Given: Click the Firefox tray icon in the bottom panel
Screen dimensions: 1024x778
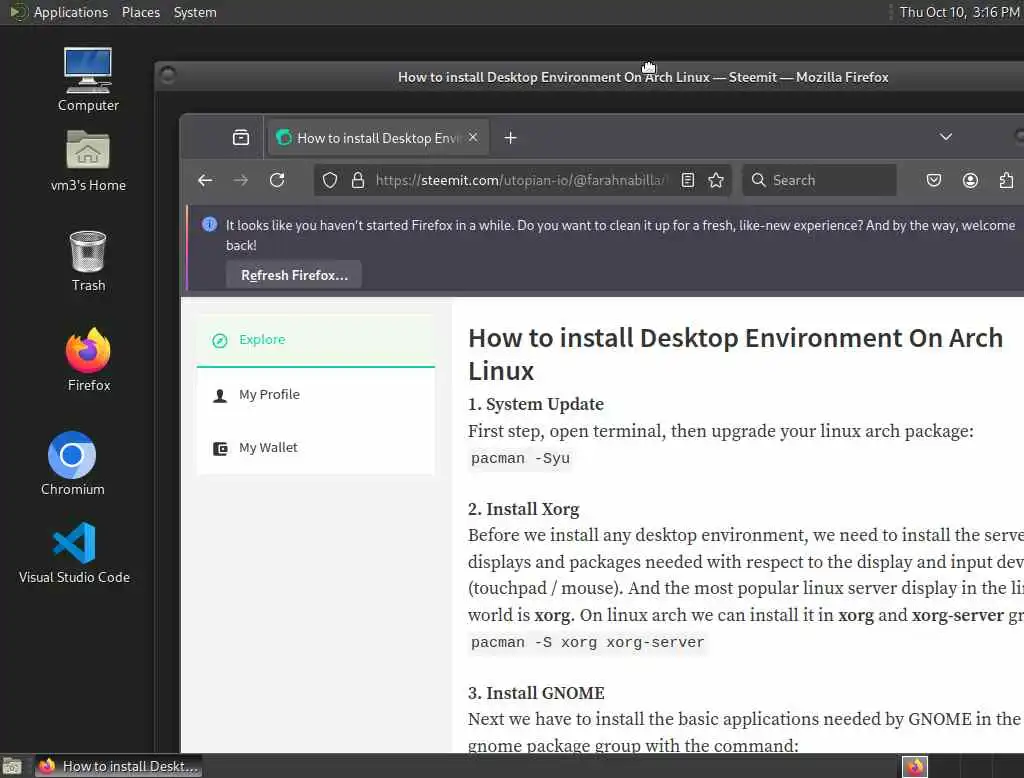Looking at the screenshot, I should pos(914,766).
